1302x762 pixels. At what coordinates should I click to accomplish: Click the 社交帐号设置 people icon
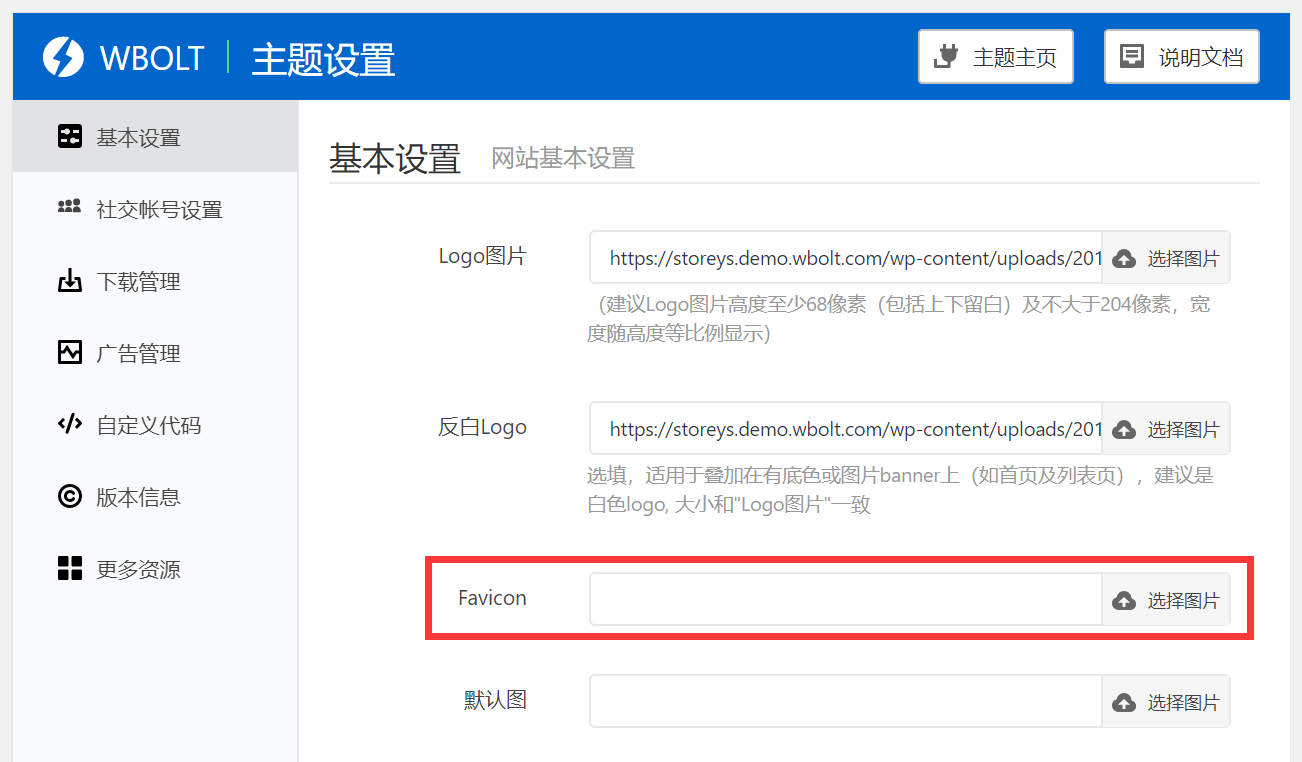coord(68,208)
